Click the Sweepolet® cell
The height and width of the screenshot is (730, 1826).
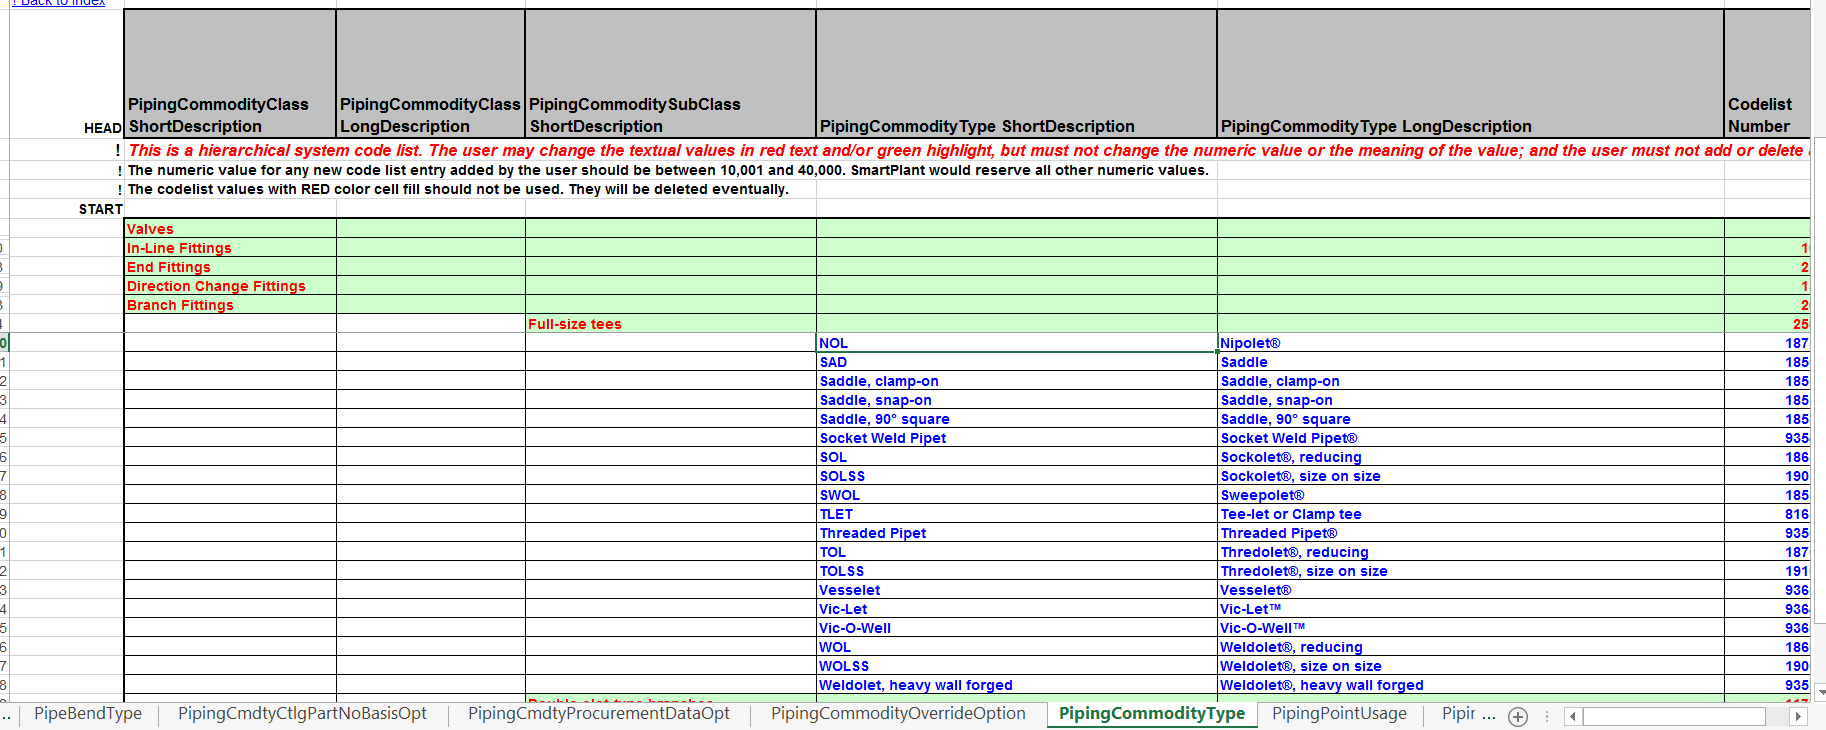click(1471, 495)
